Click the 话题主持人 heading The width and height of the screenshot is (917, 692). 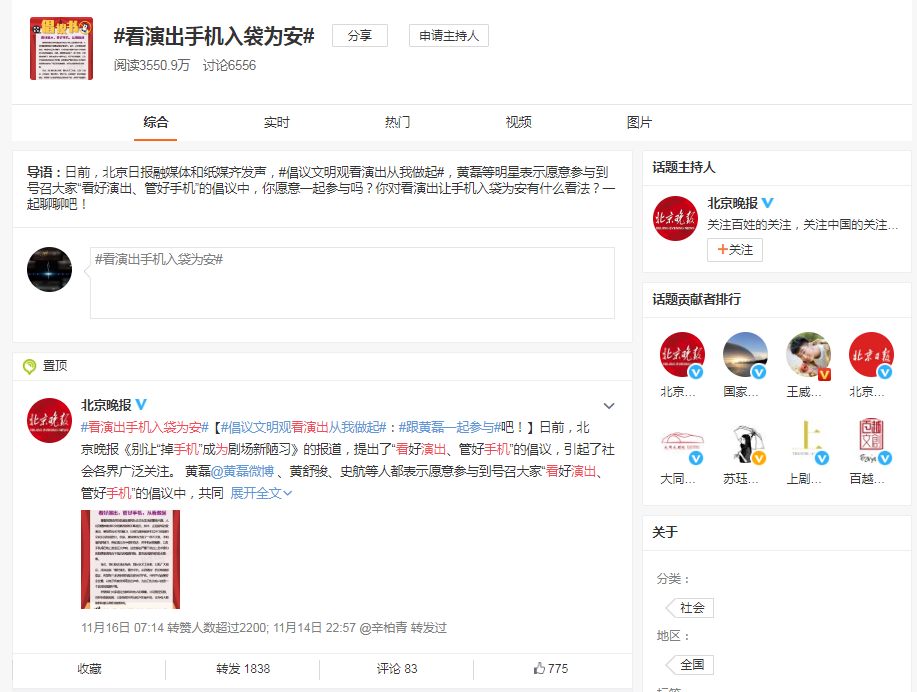click(x=684, y=167)
